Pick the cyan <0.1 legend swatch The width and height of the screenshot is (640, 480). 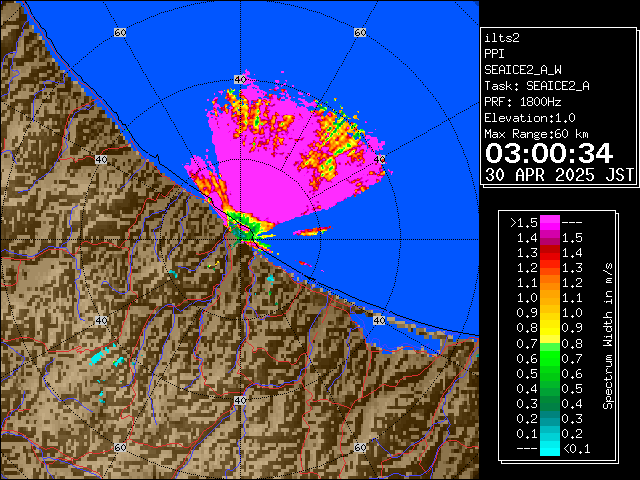pos(550,448)
